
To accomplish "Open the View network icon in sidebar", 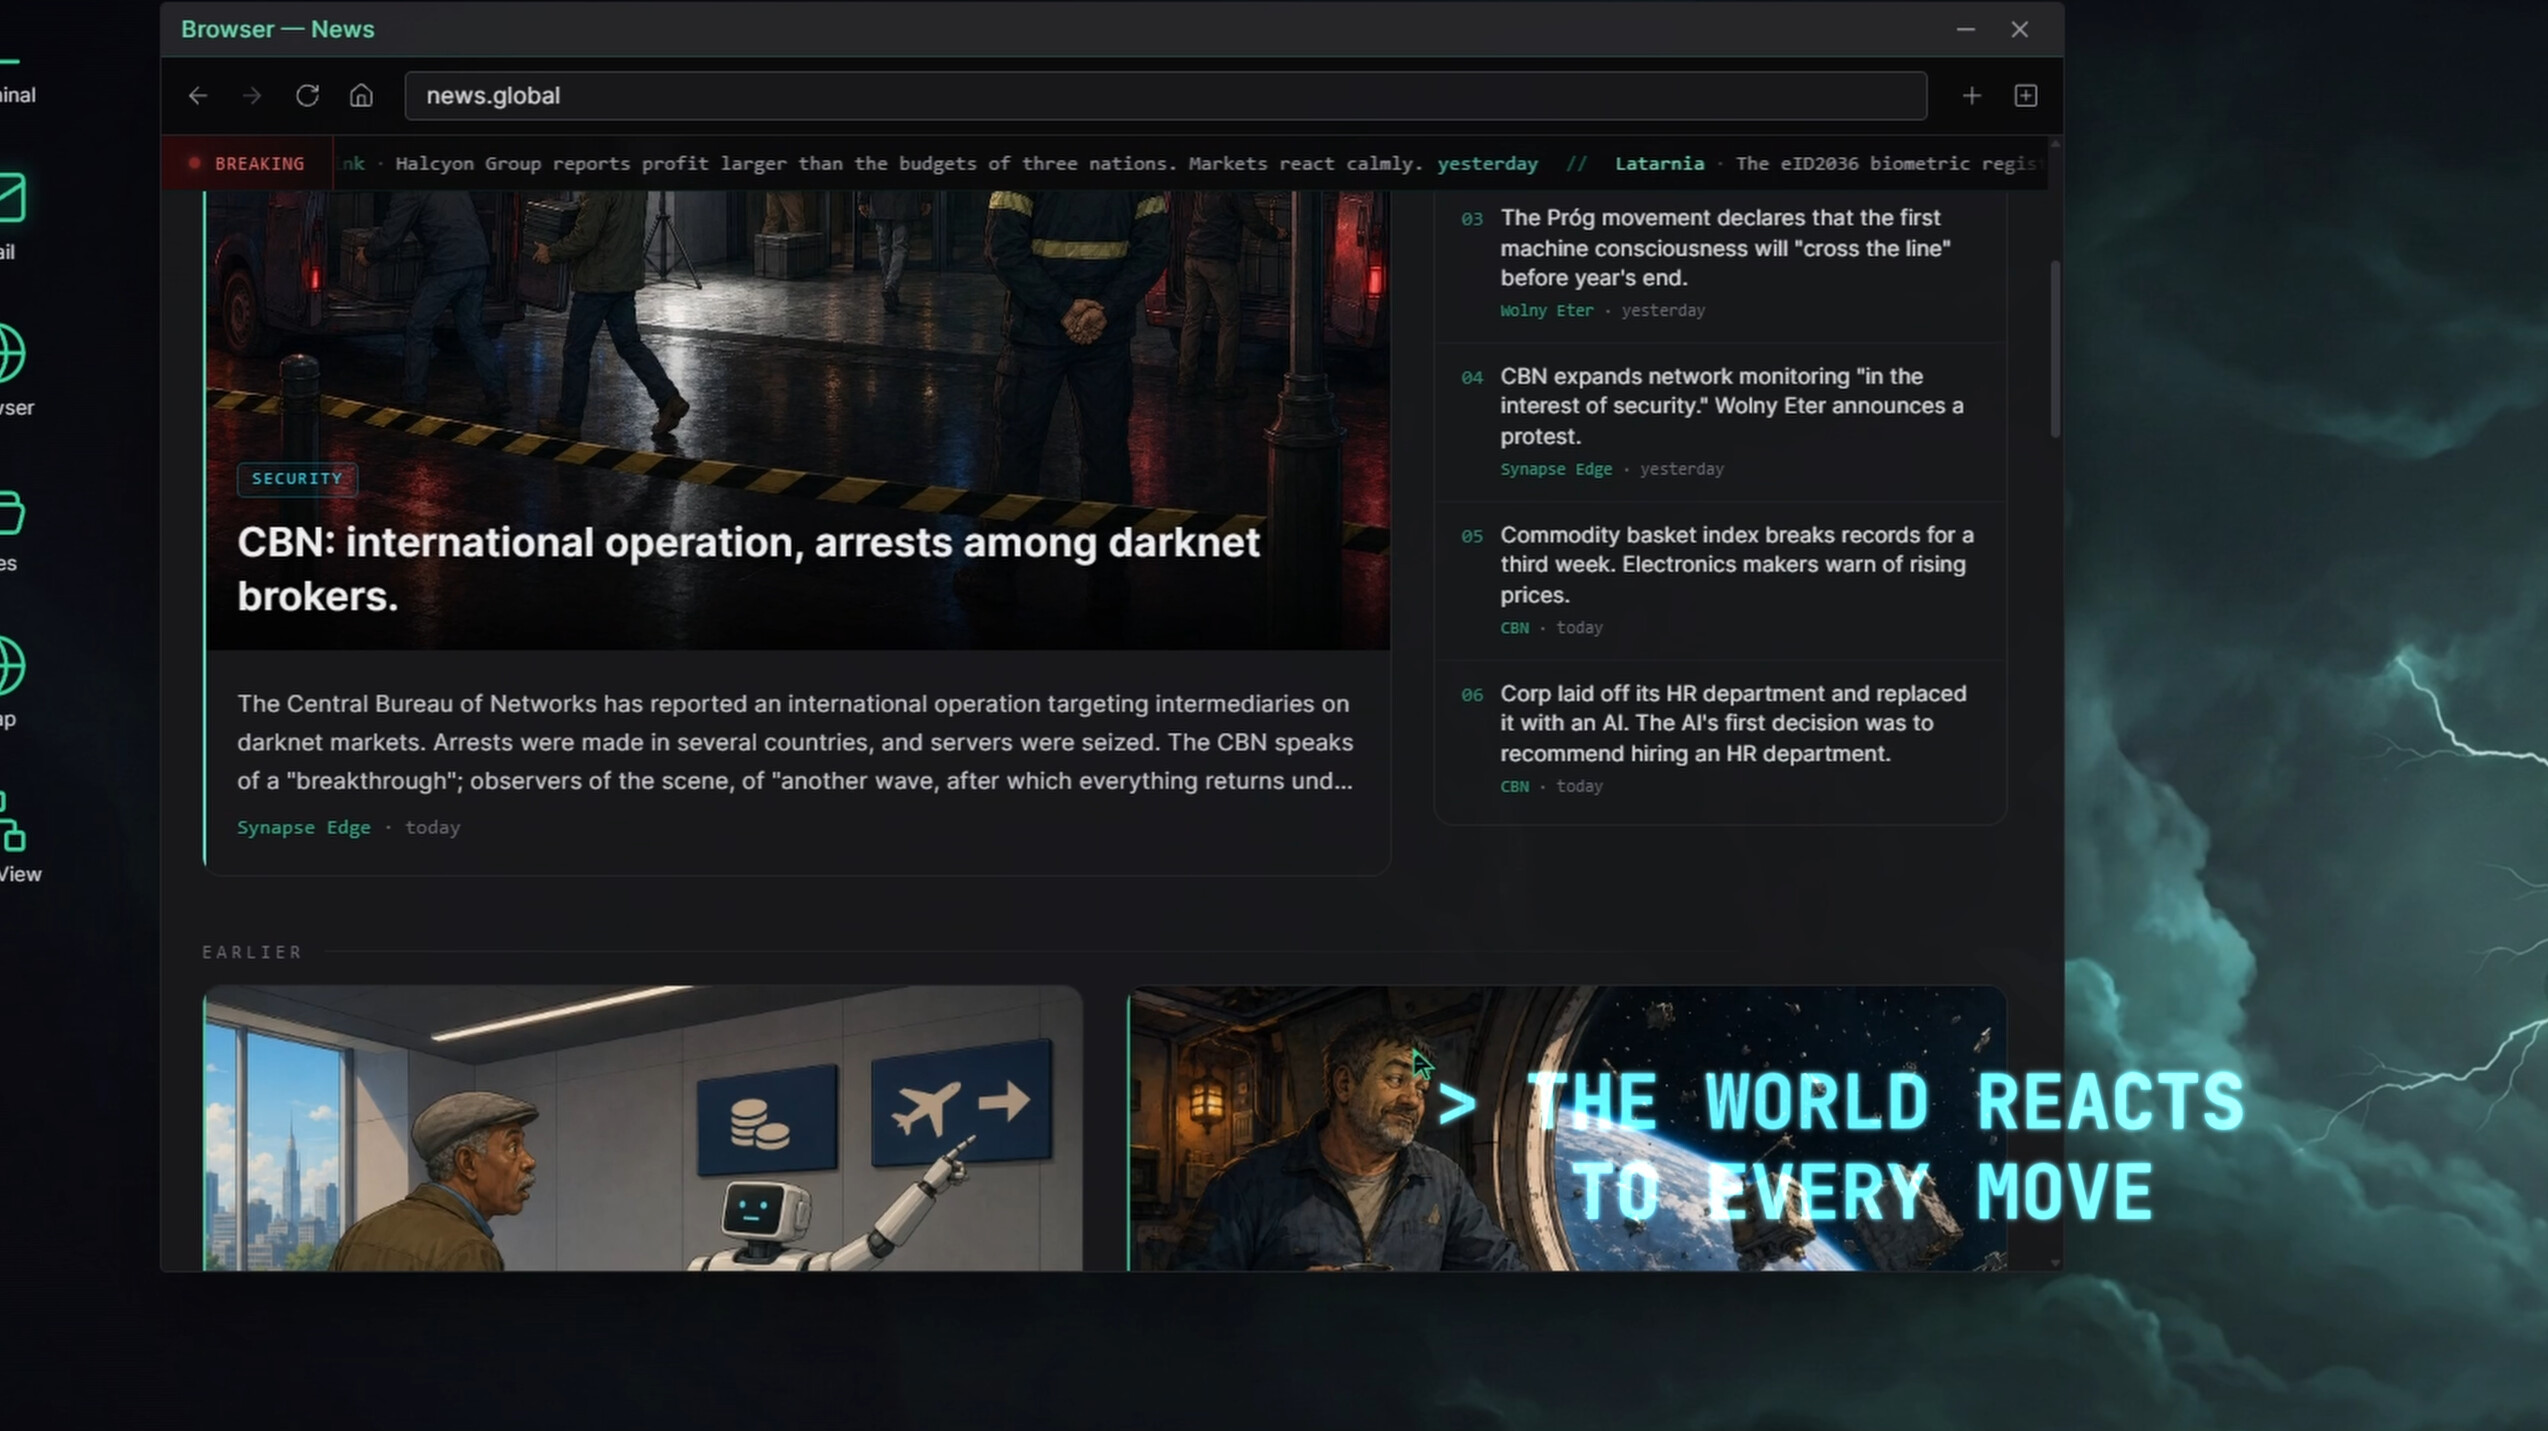I will click(x=12, y=822).
